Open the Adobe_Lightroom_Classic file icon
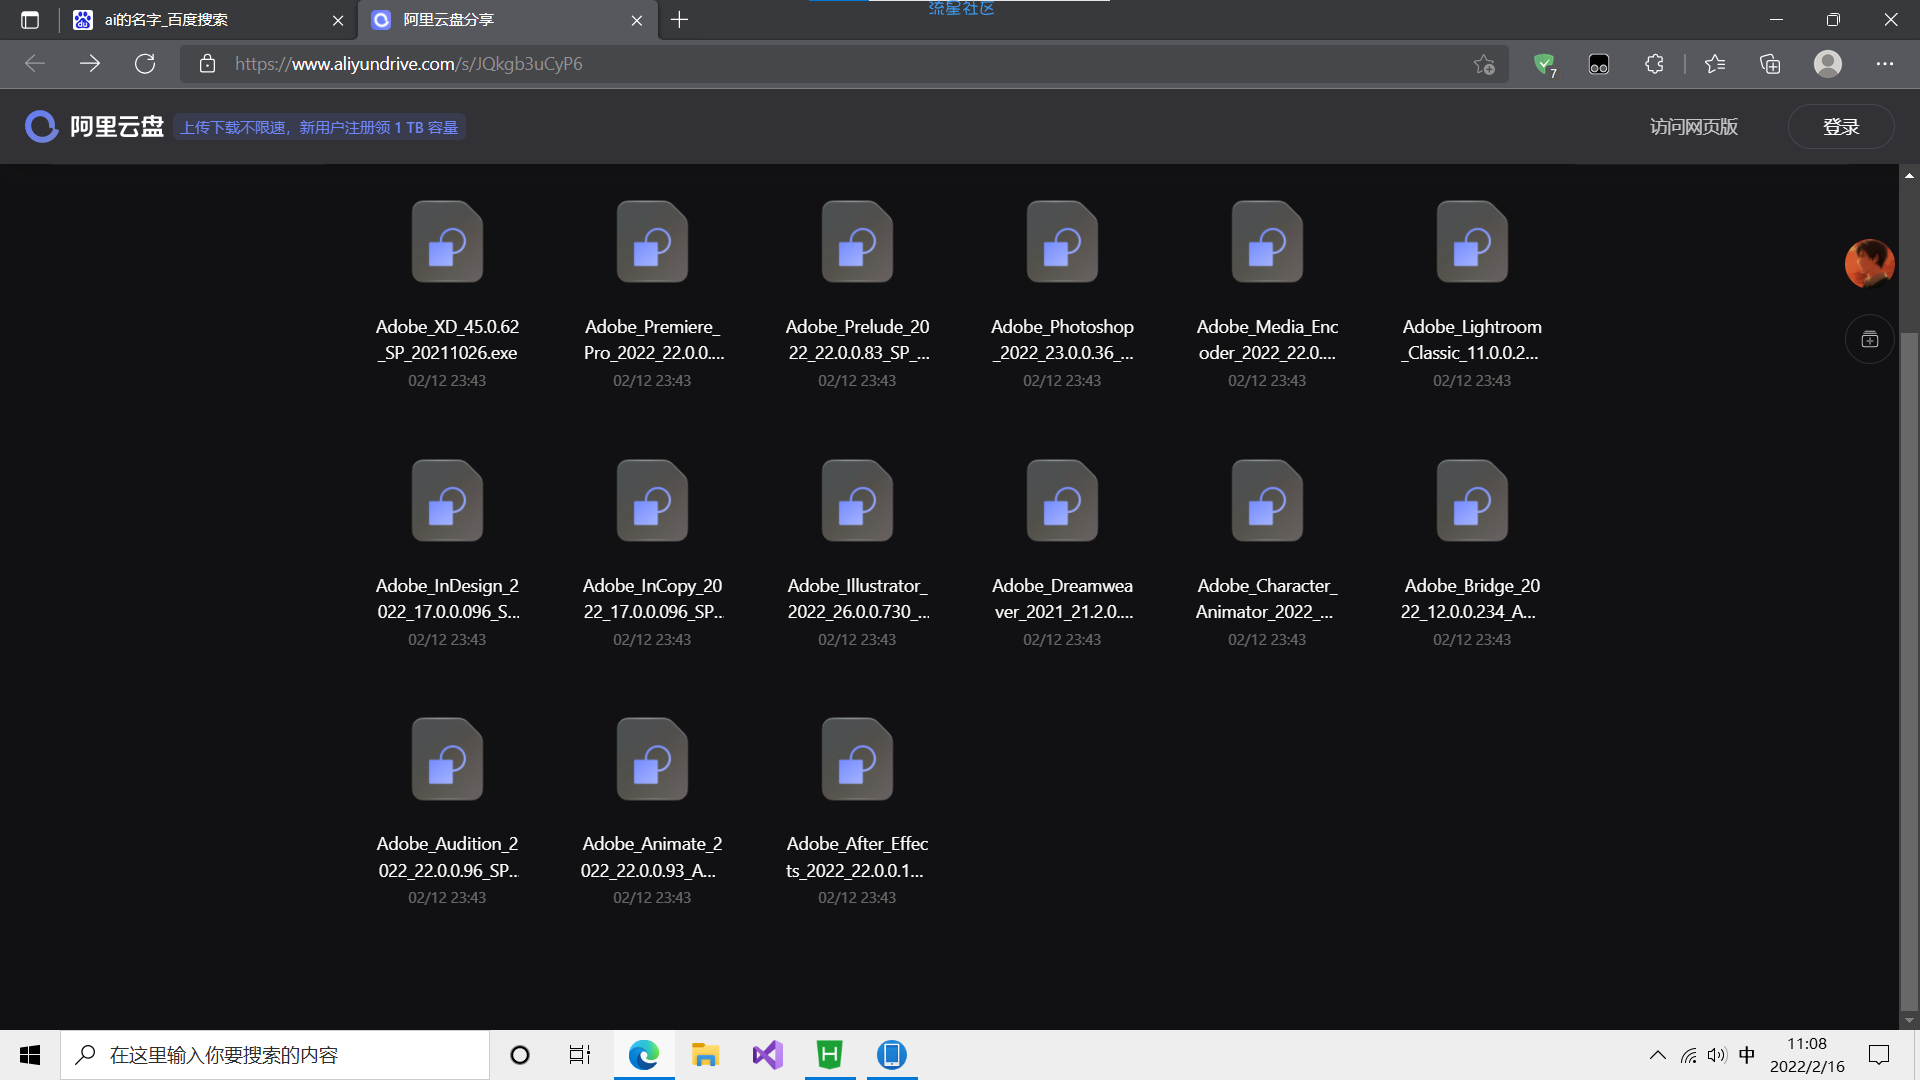Image resolution: width=1920 pixels, height=1080 pixels. click(1472, 242)
